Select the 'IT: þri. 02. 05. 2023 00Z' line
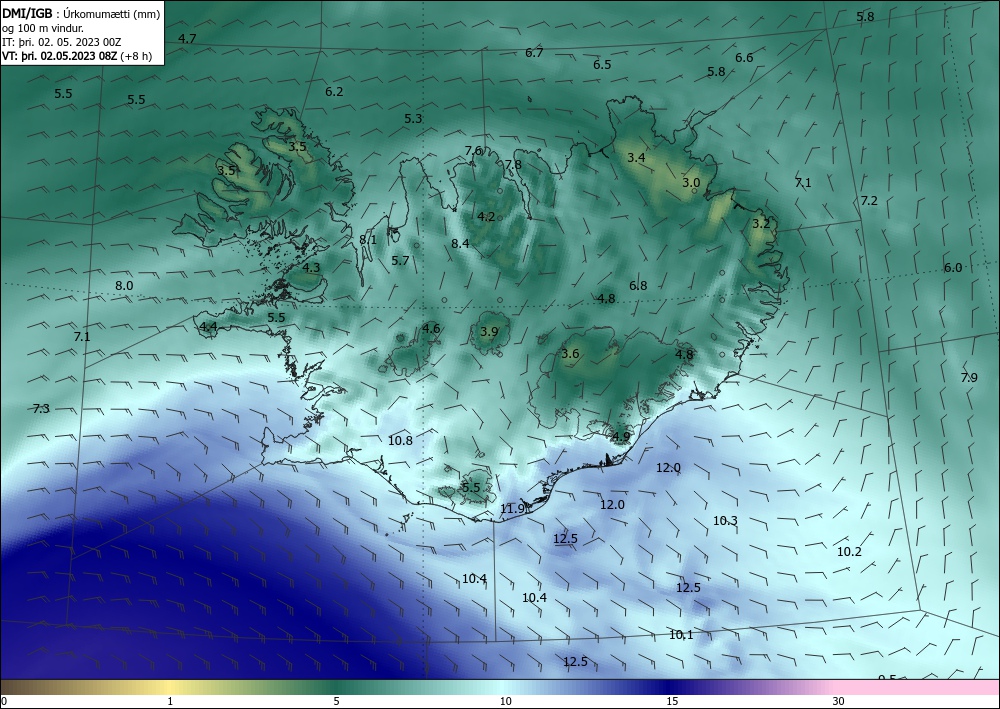Image resolution: width=1000 pixels, height=709 pixels. coord(61,42)
